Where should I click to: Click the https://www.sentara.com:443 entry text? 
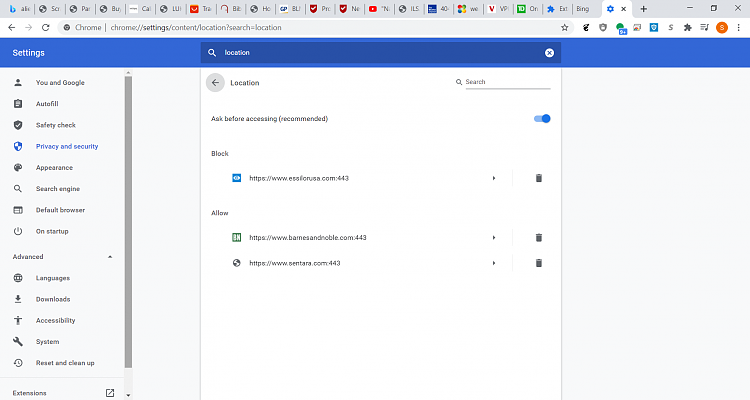click(x=295, y=263)
